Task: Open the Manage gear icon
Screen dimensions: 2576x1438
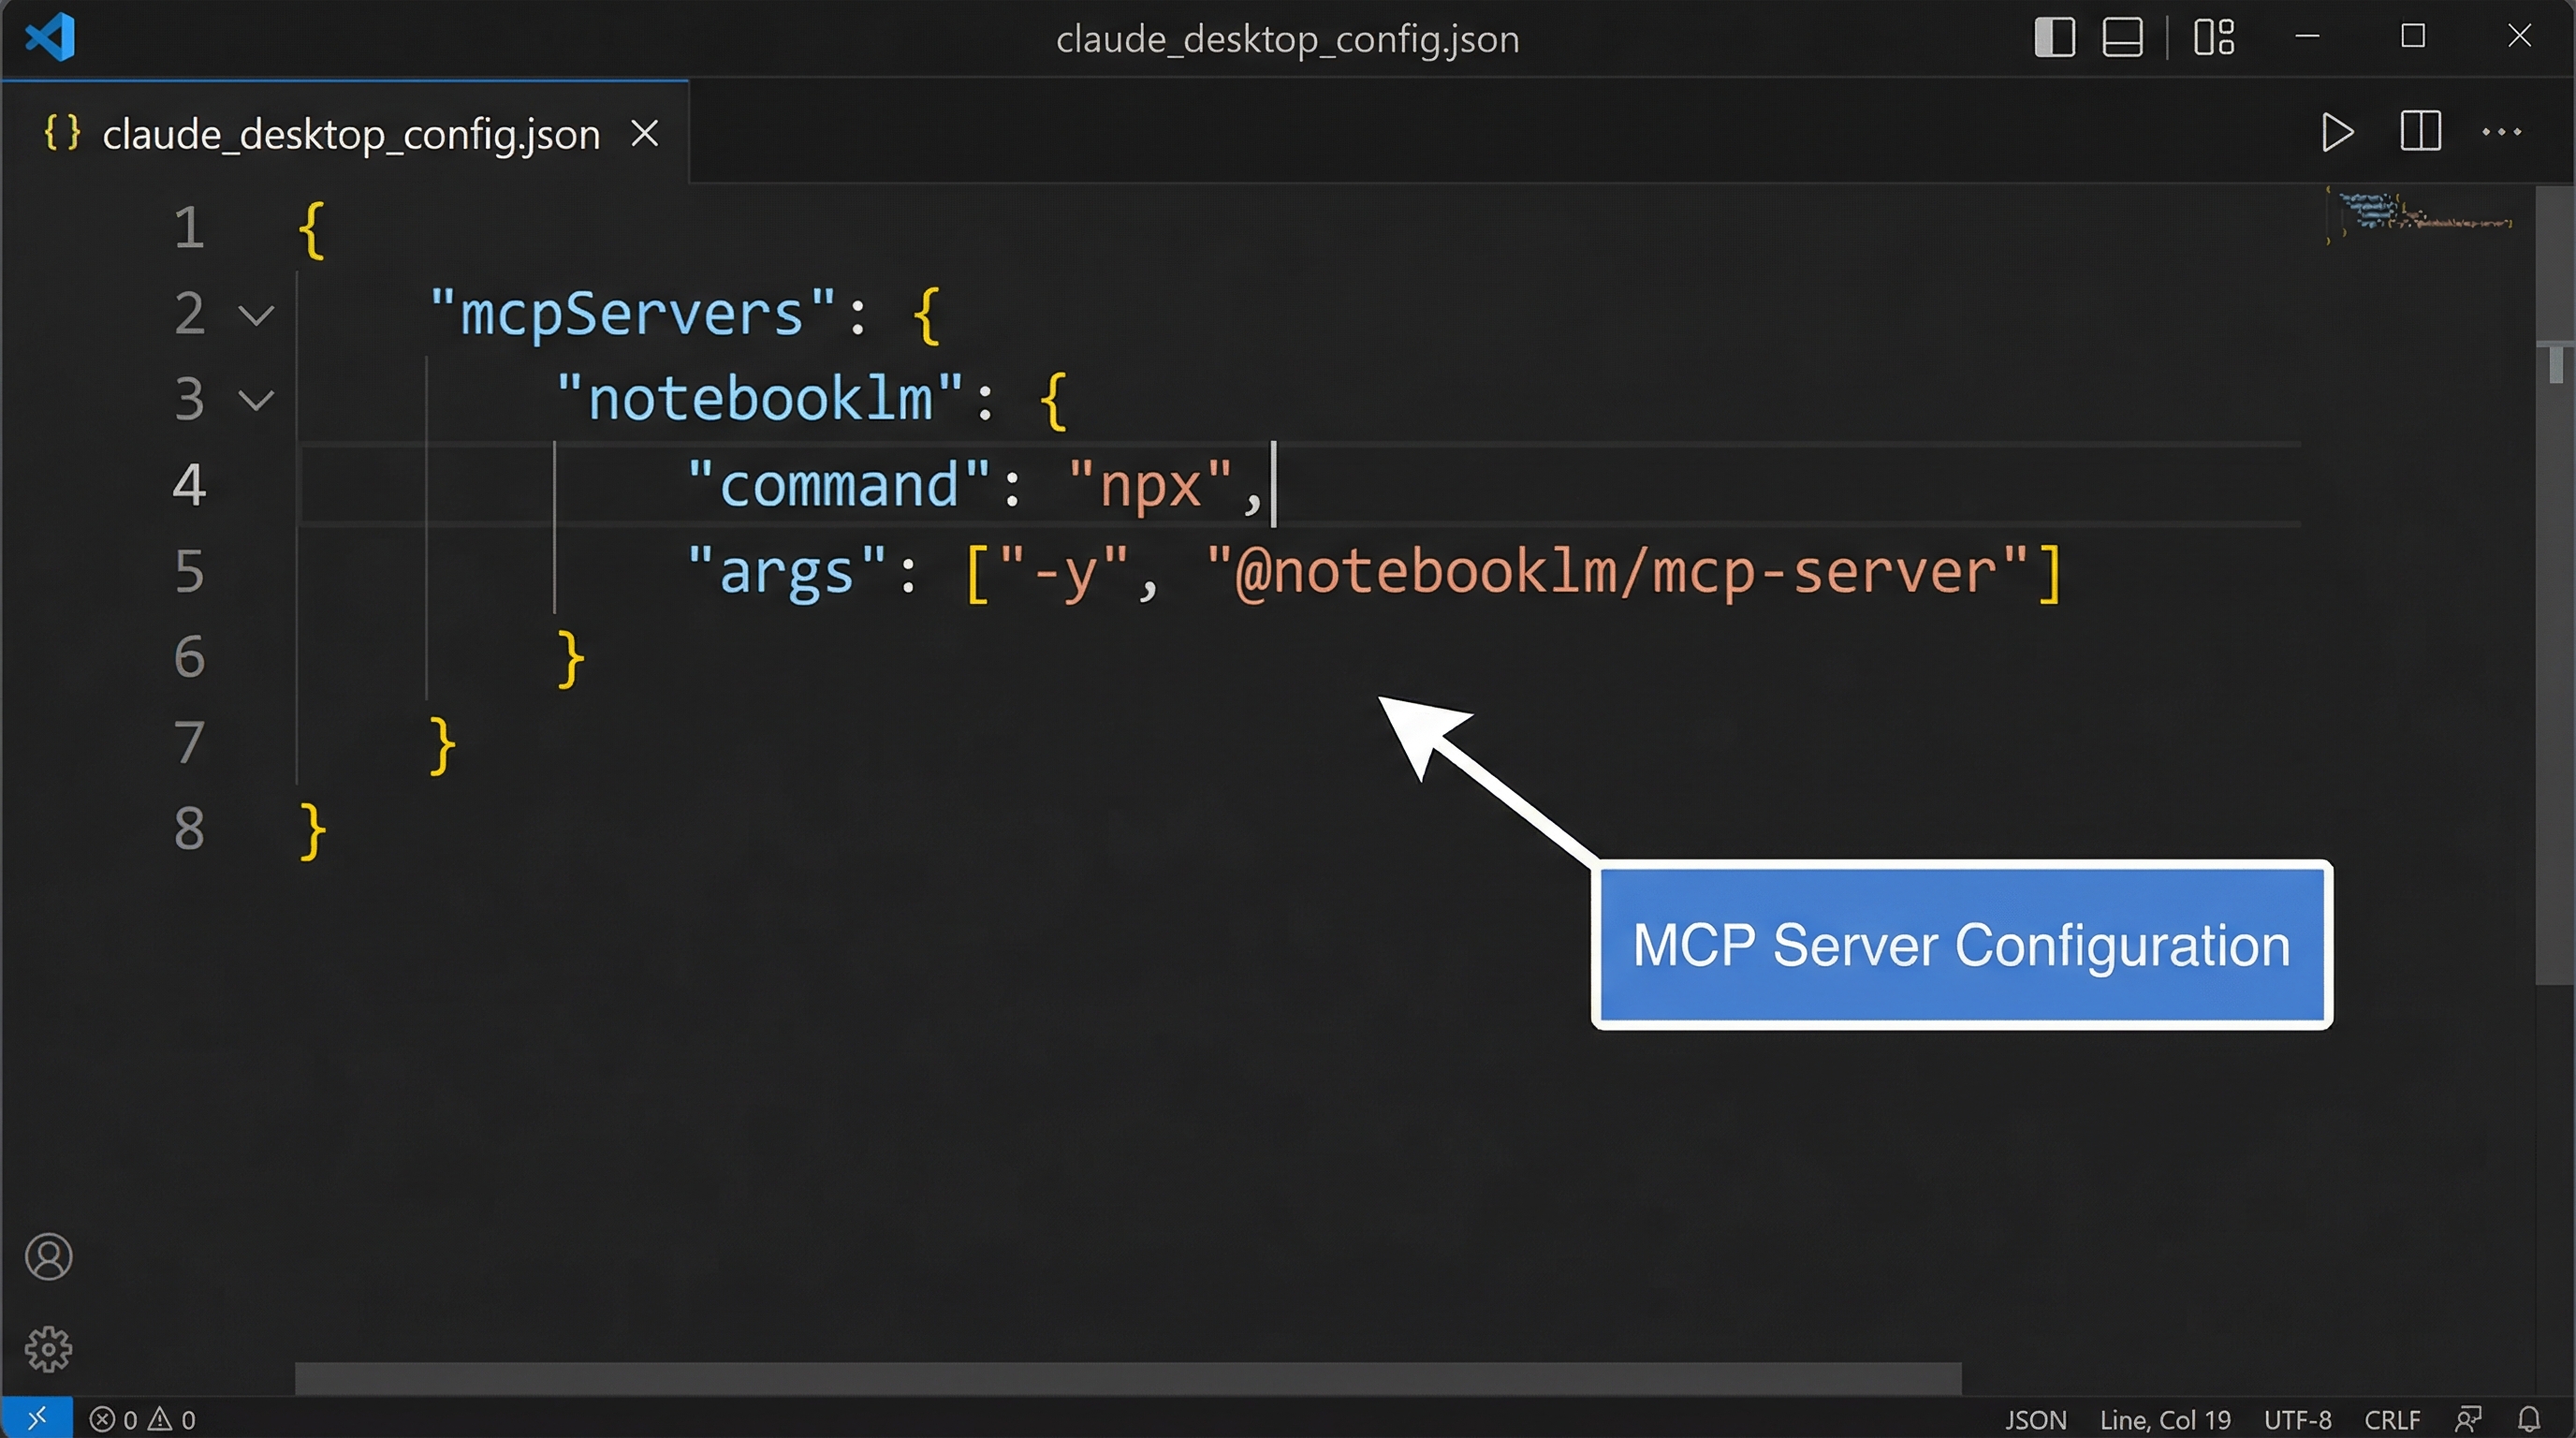Action: pyautogui.click(x=49, y=1349)
